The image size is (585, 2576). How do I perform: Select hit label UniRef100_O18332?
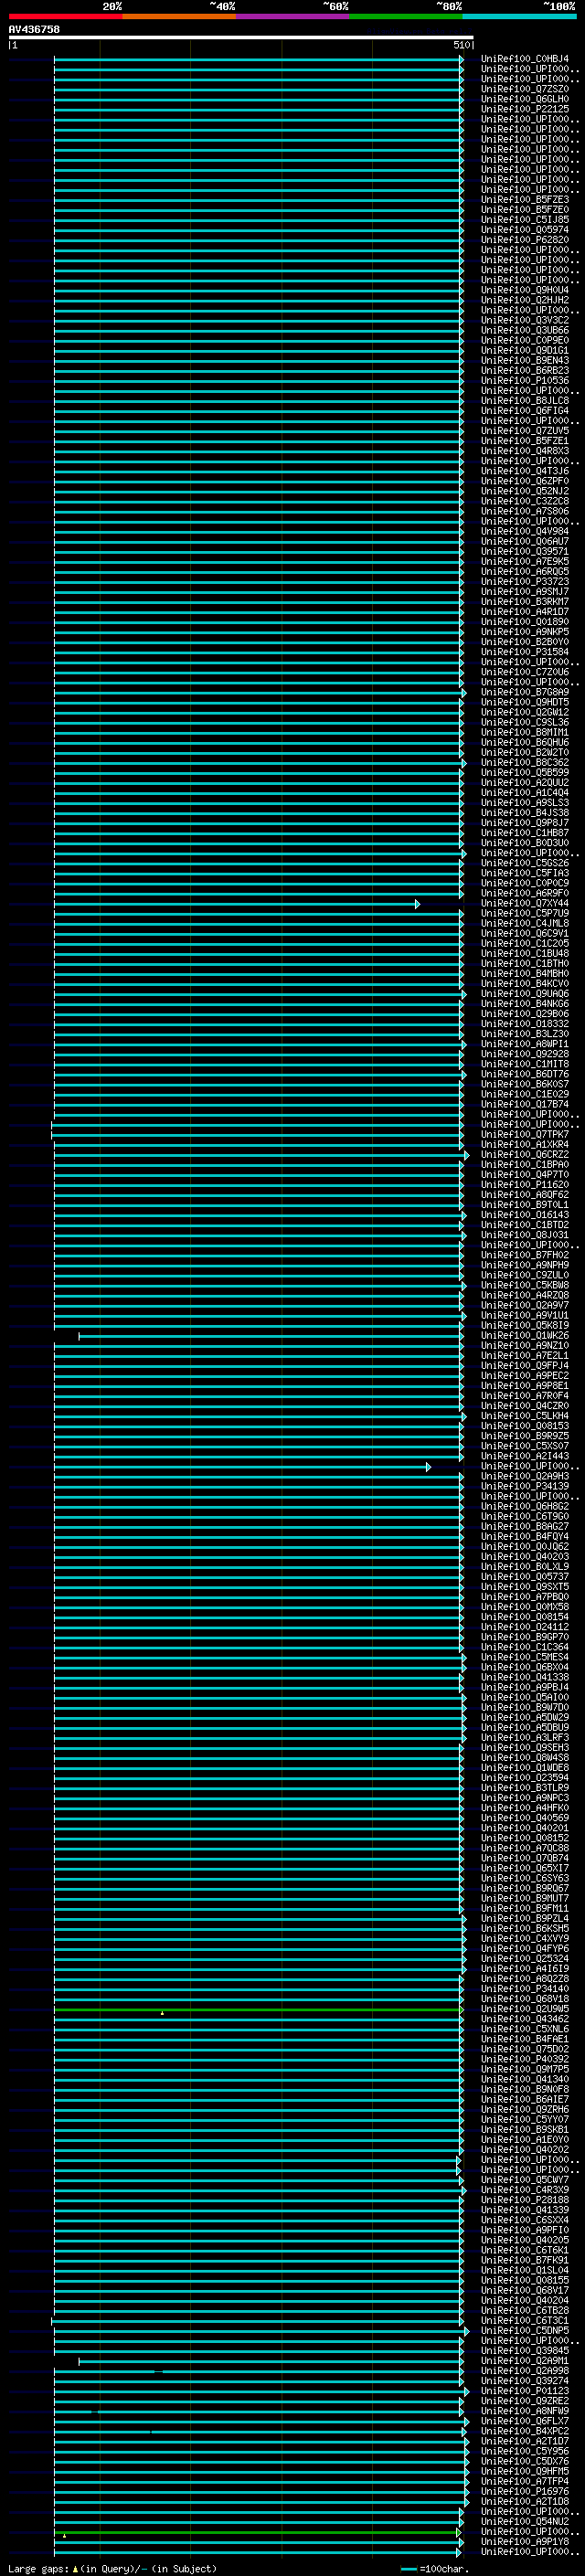524,1024
